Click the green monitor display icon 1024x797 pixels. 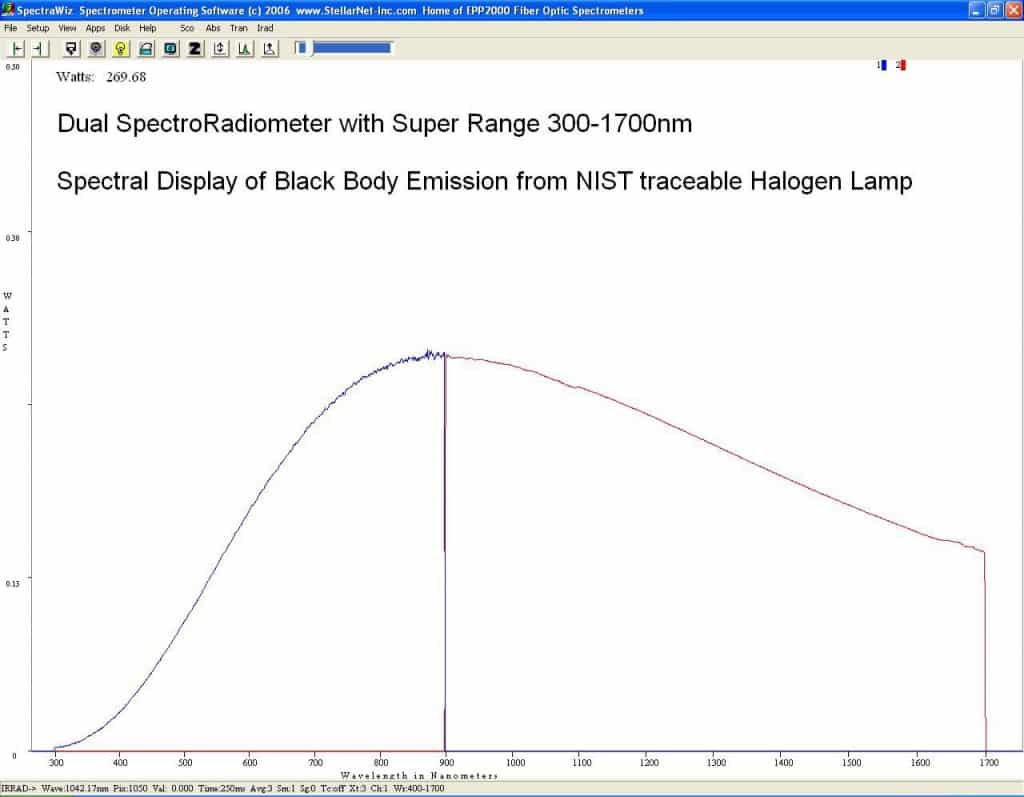168,49
